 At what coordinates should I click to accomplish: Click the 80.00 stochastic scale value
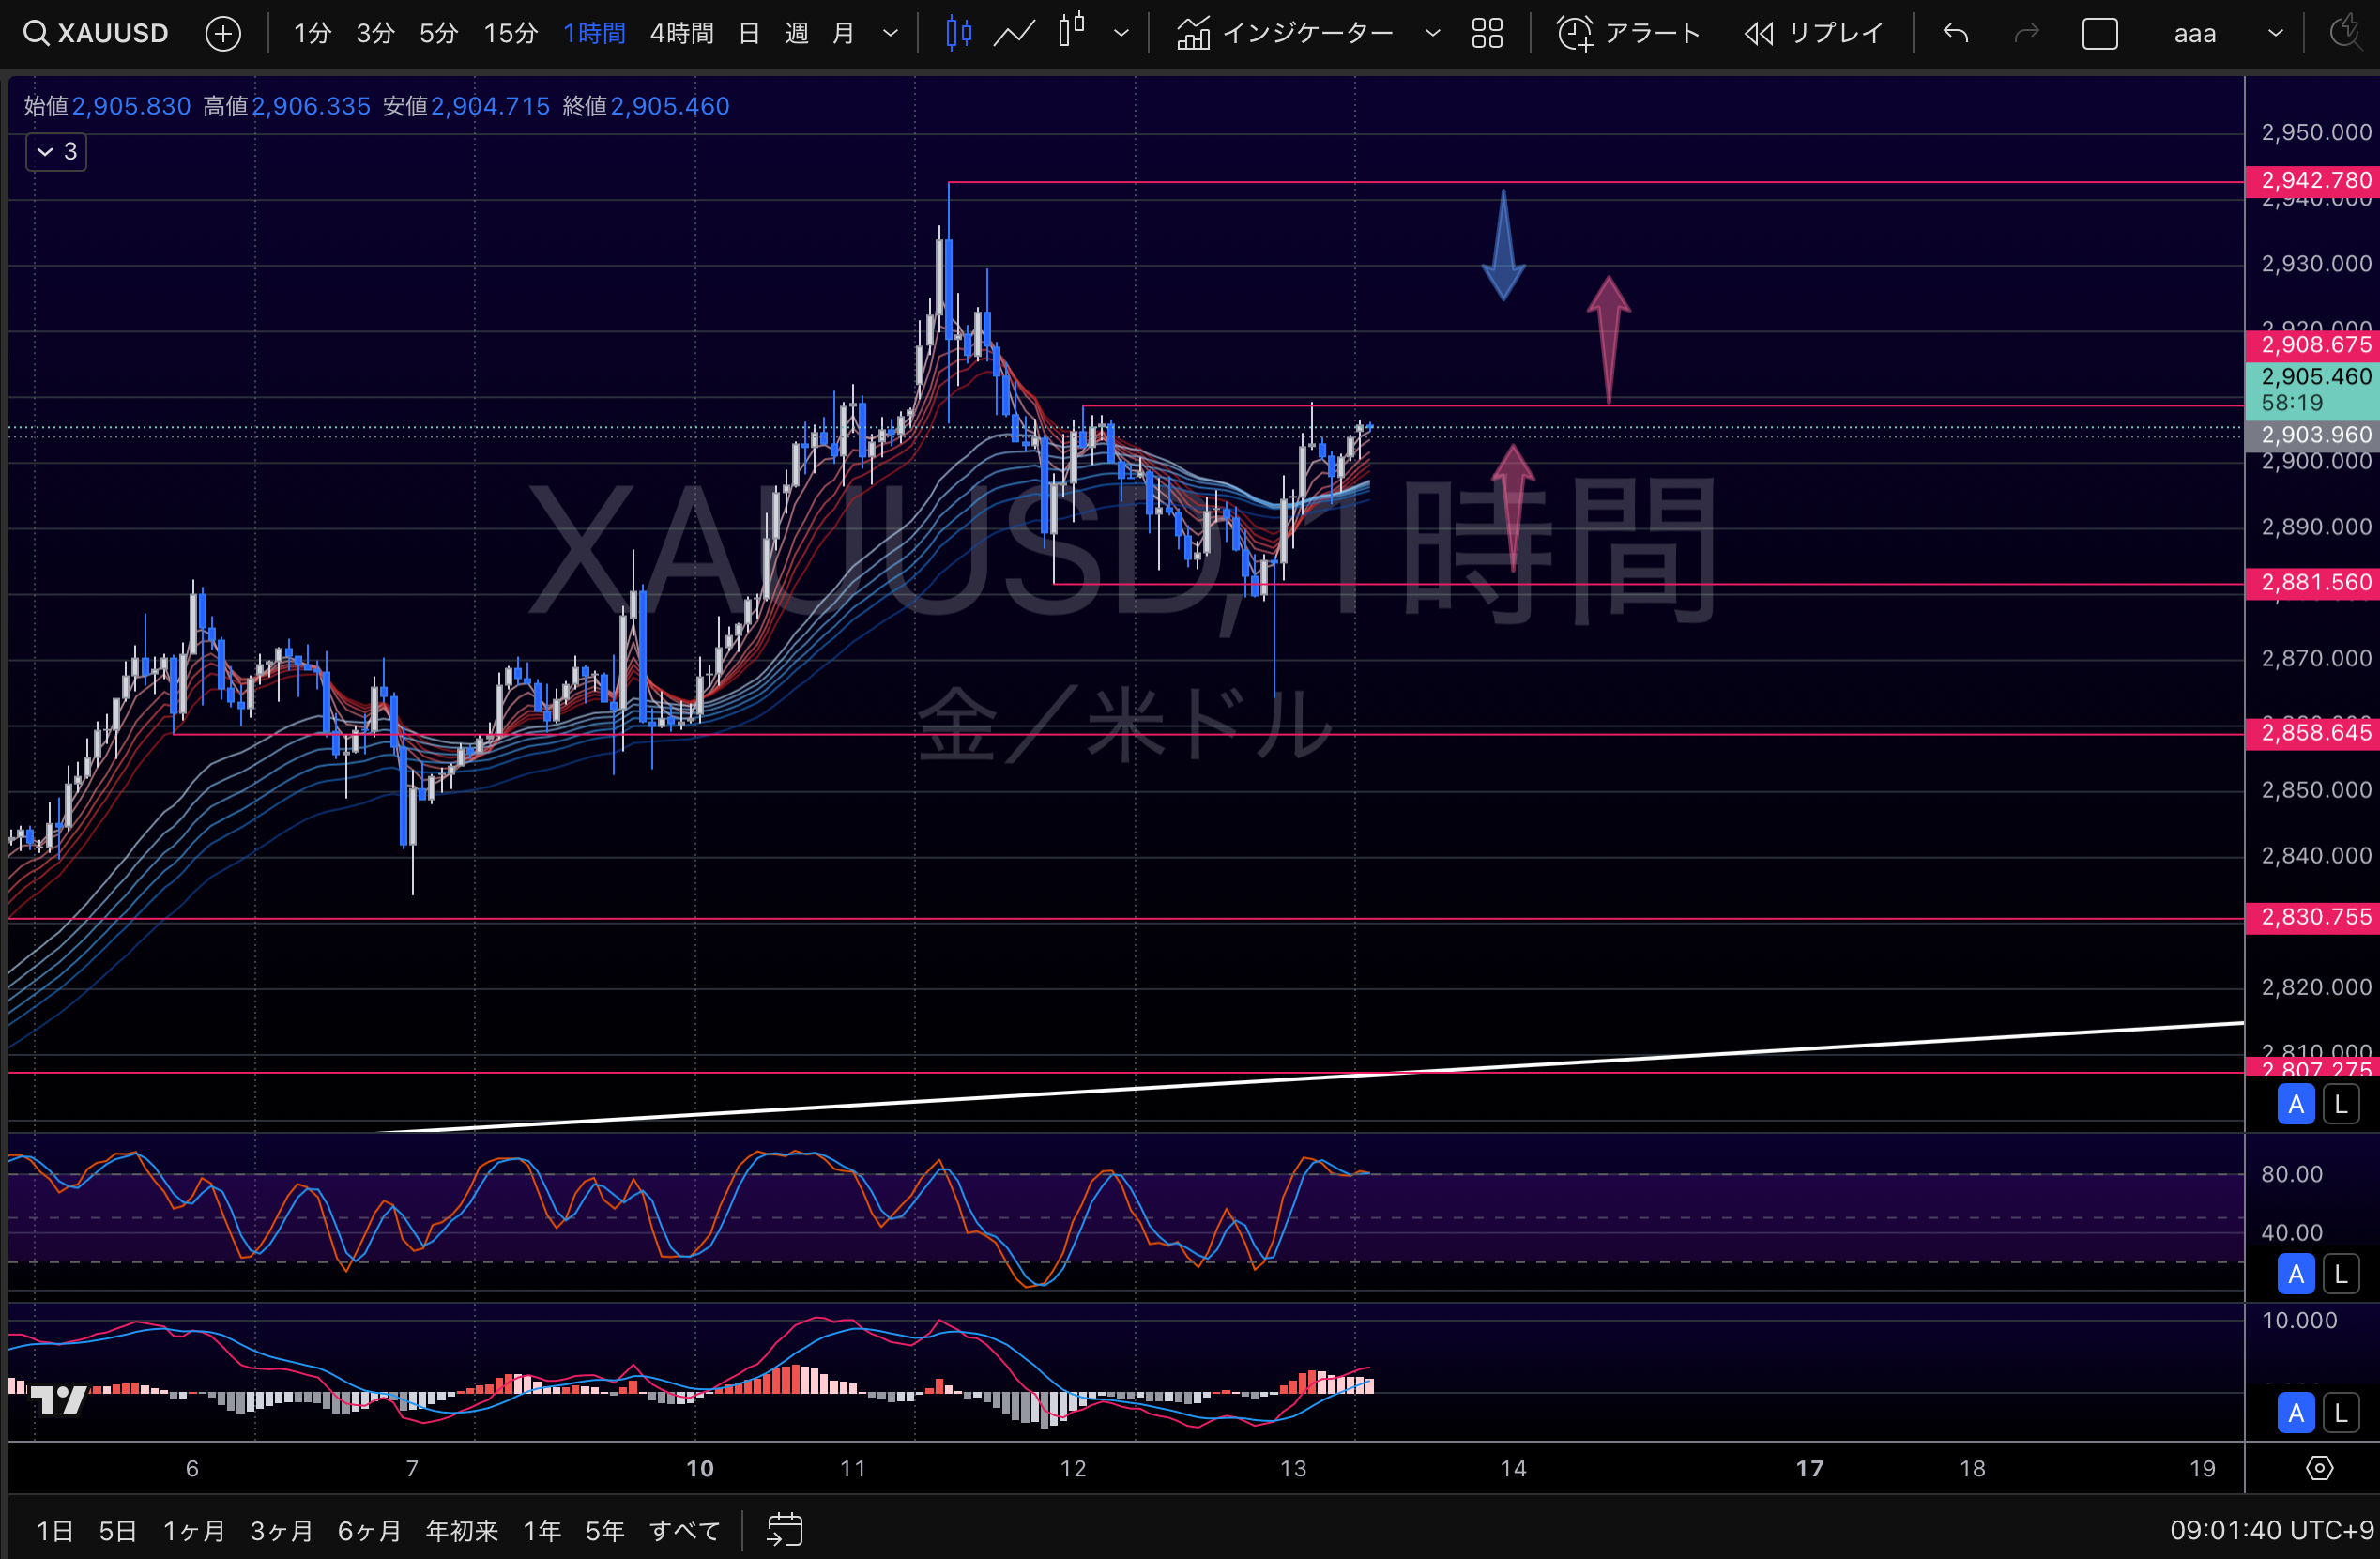(x=2292, y=1174)
